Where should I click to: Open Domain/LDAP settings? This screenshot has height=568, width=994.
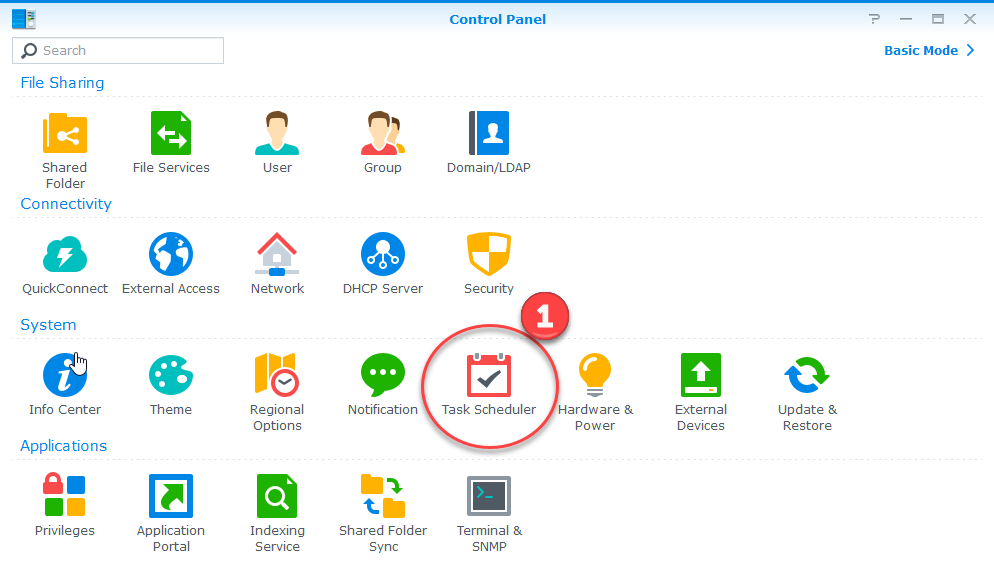(489, 134)
